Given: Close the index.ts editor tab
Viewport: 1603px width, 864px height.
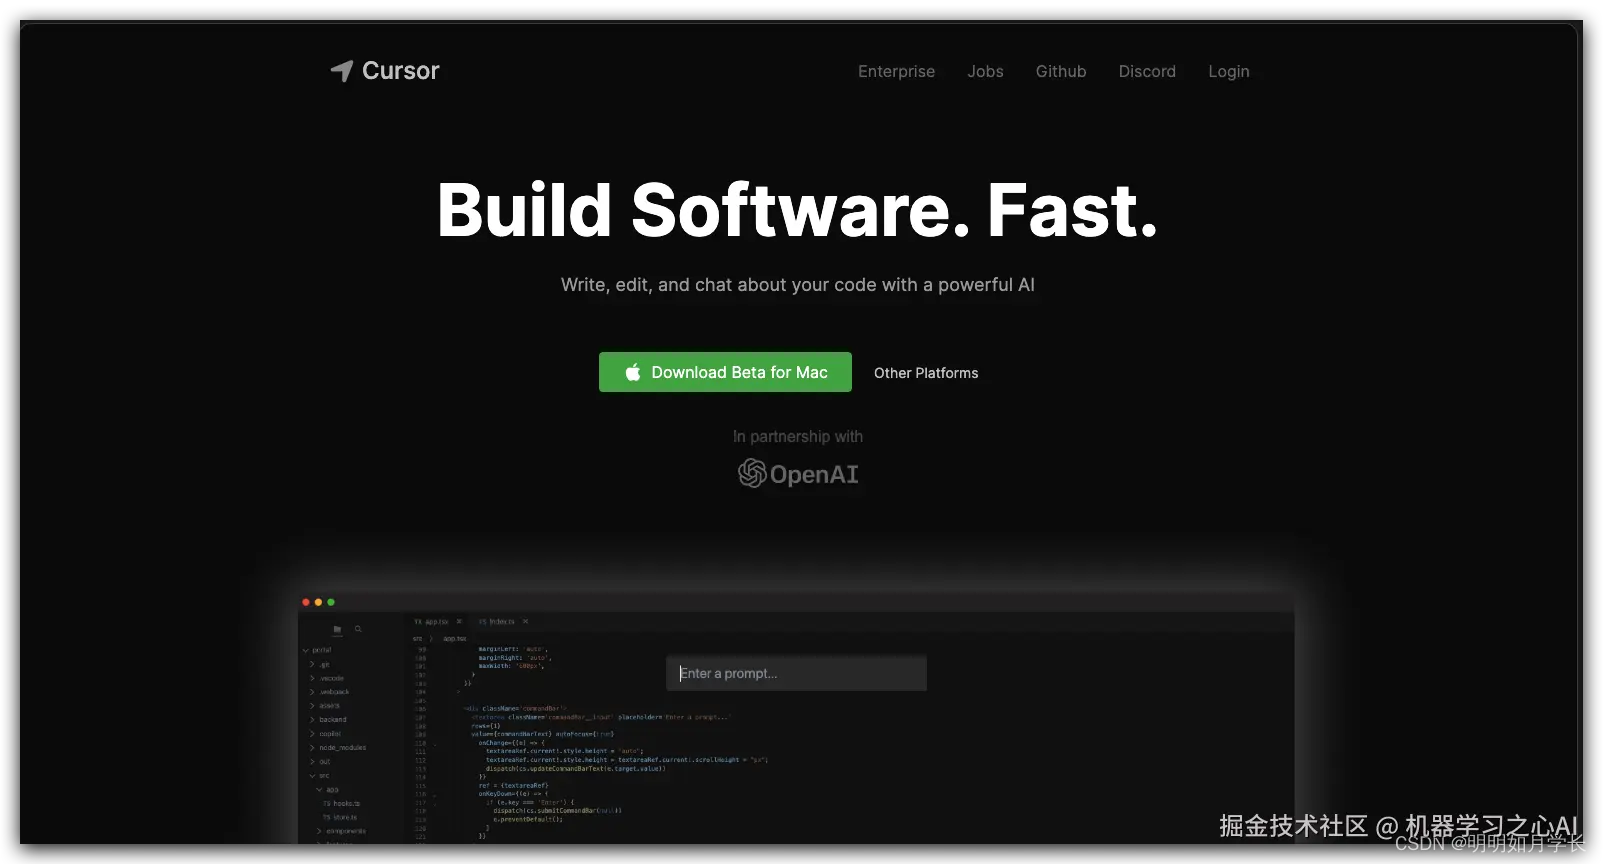Looking at the screenshot, I should 525,622.
